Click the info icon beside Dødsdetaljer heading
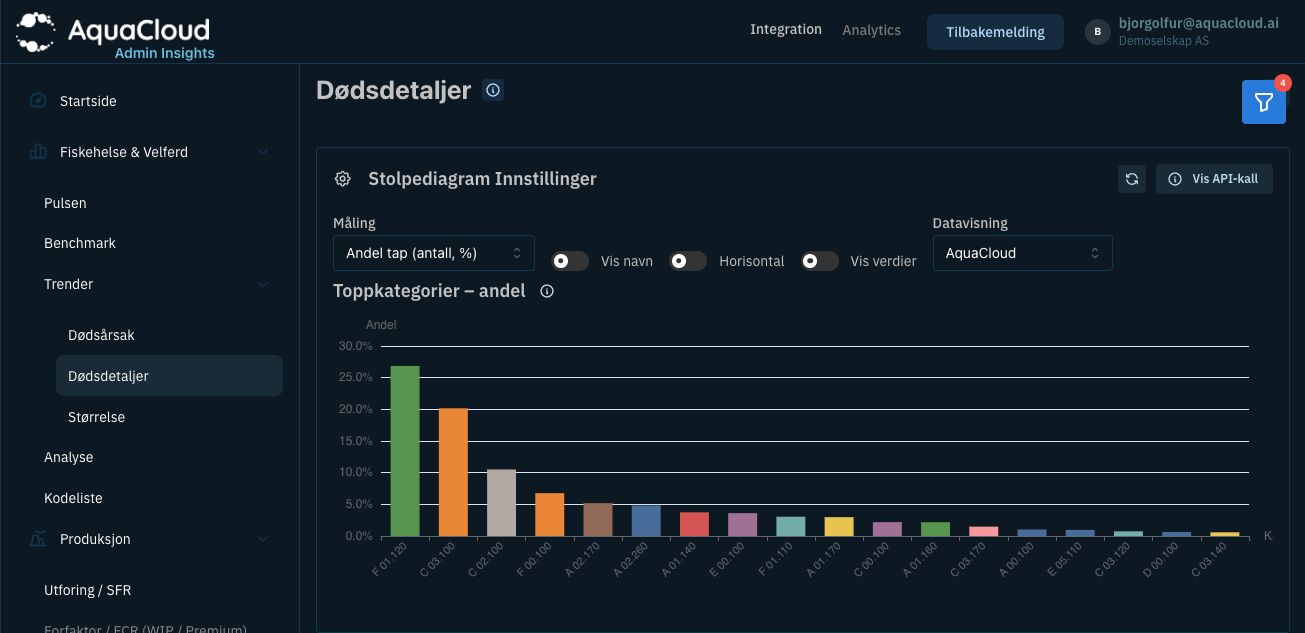 click(x=492, y=90)
